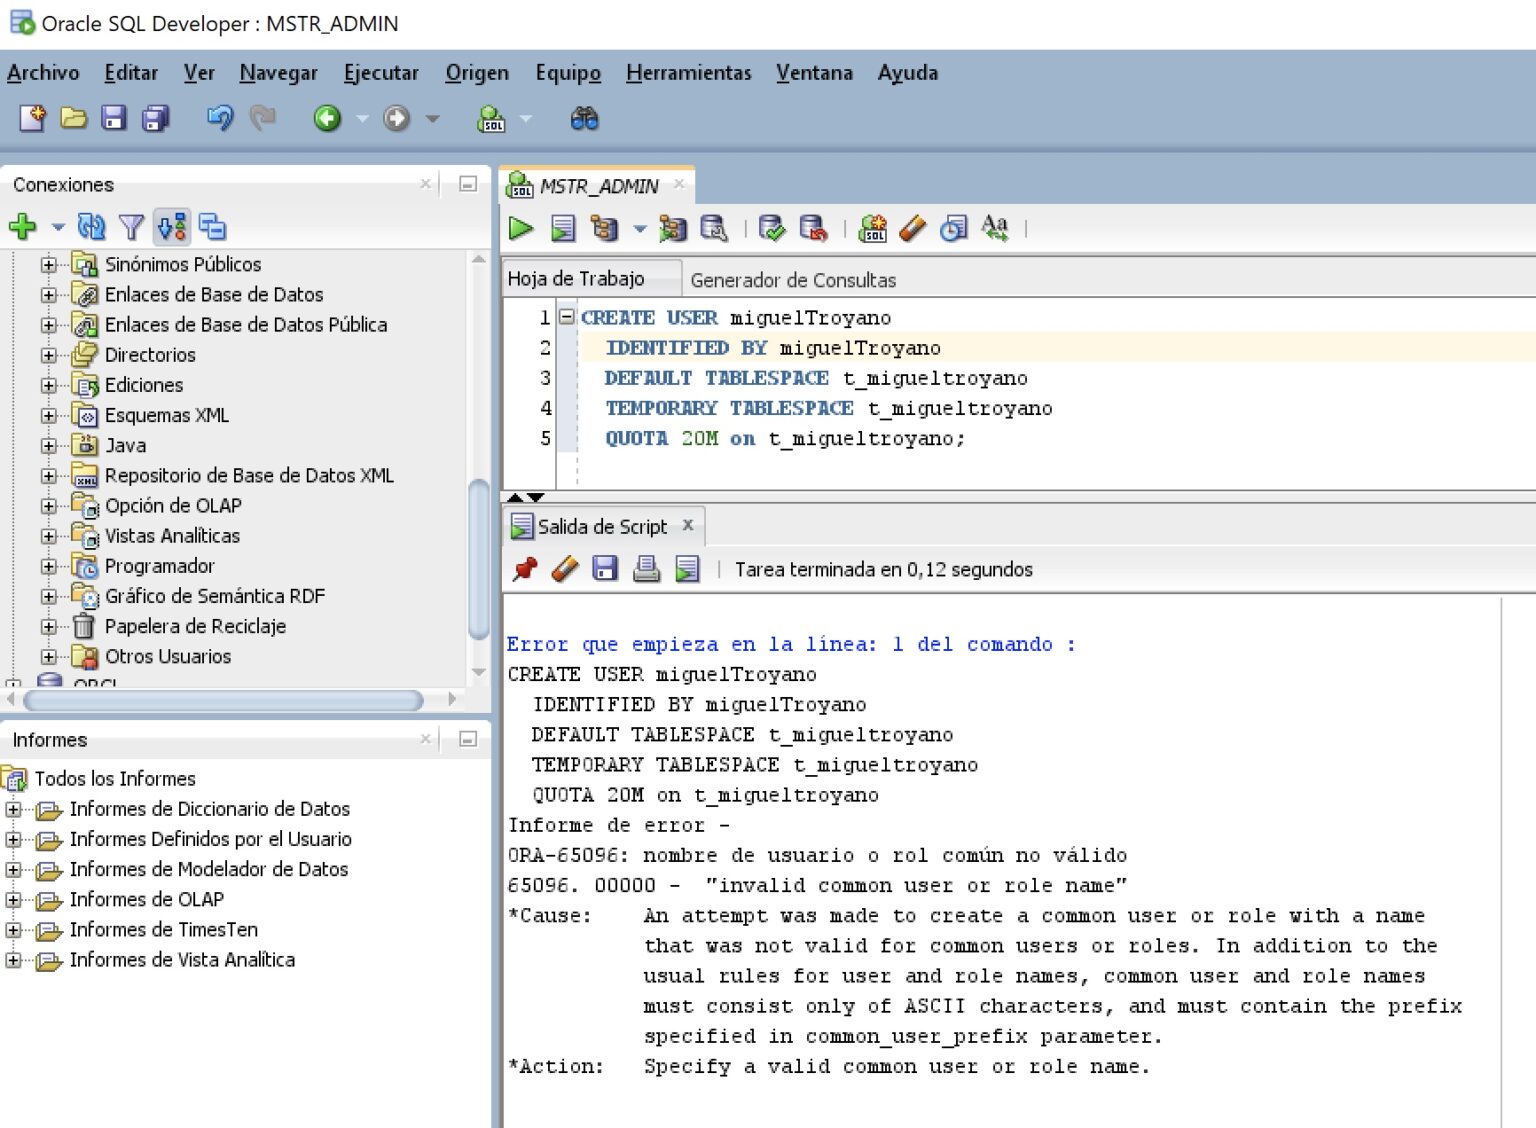
Task: Expand the Programador tree node
Action: pyautogui.click(x=48, y=566)
